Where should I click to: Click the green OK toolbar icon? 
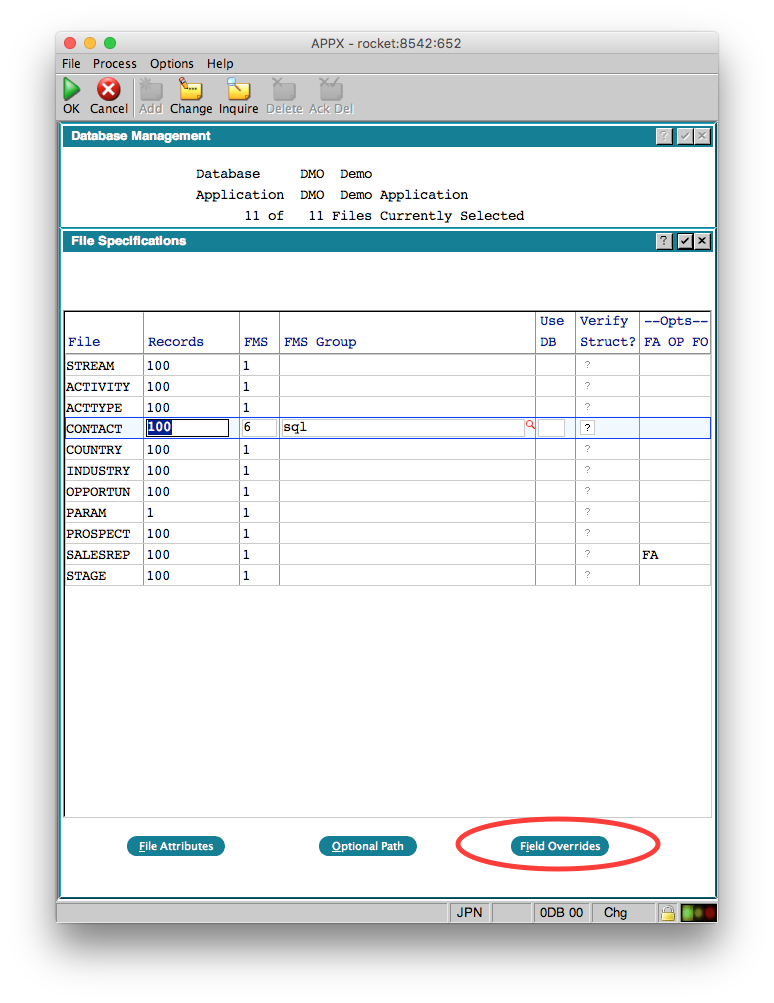pos(72,91)
